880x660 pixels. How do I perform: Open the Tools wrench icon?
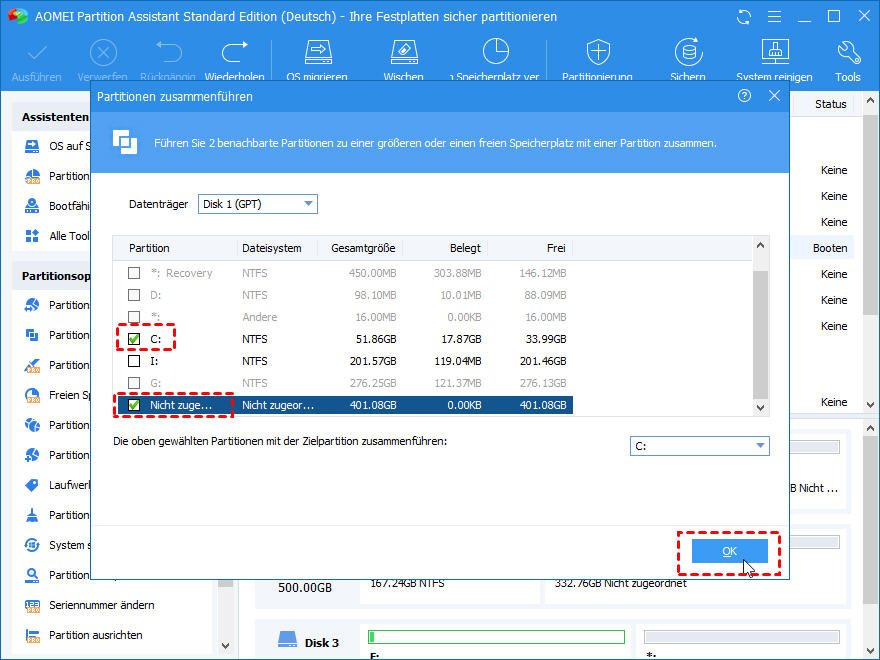(847, 53)
